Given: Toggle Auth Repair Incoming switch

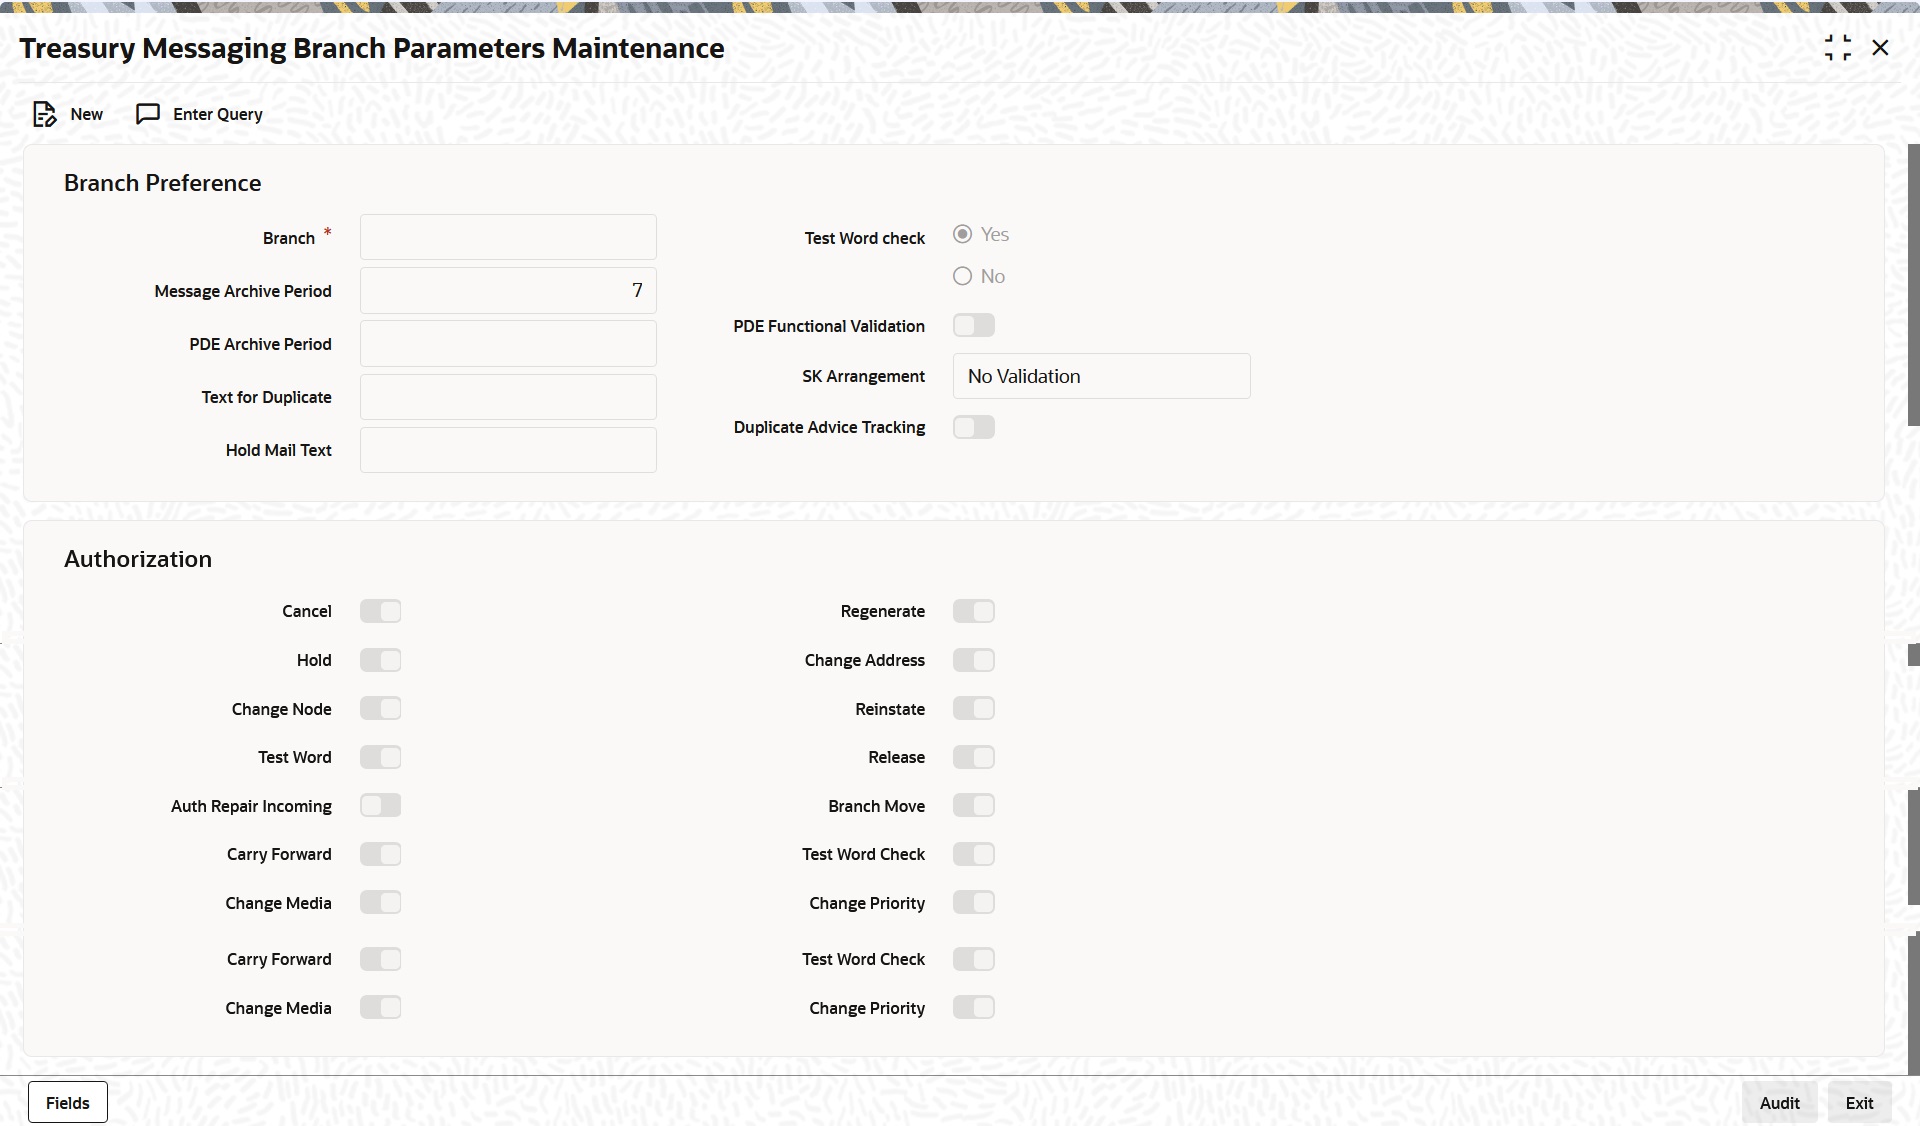Looking at the screenshot, I should [x=380, y=806].
